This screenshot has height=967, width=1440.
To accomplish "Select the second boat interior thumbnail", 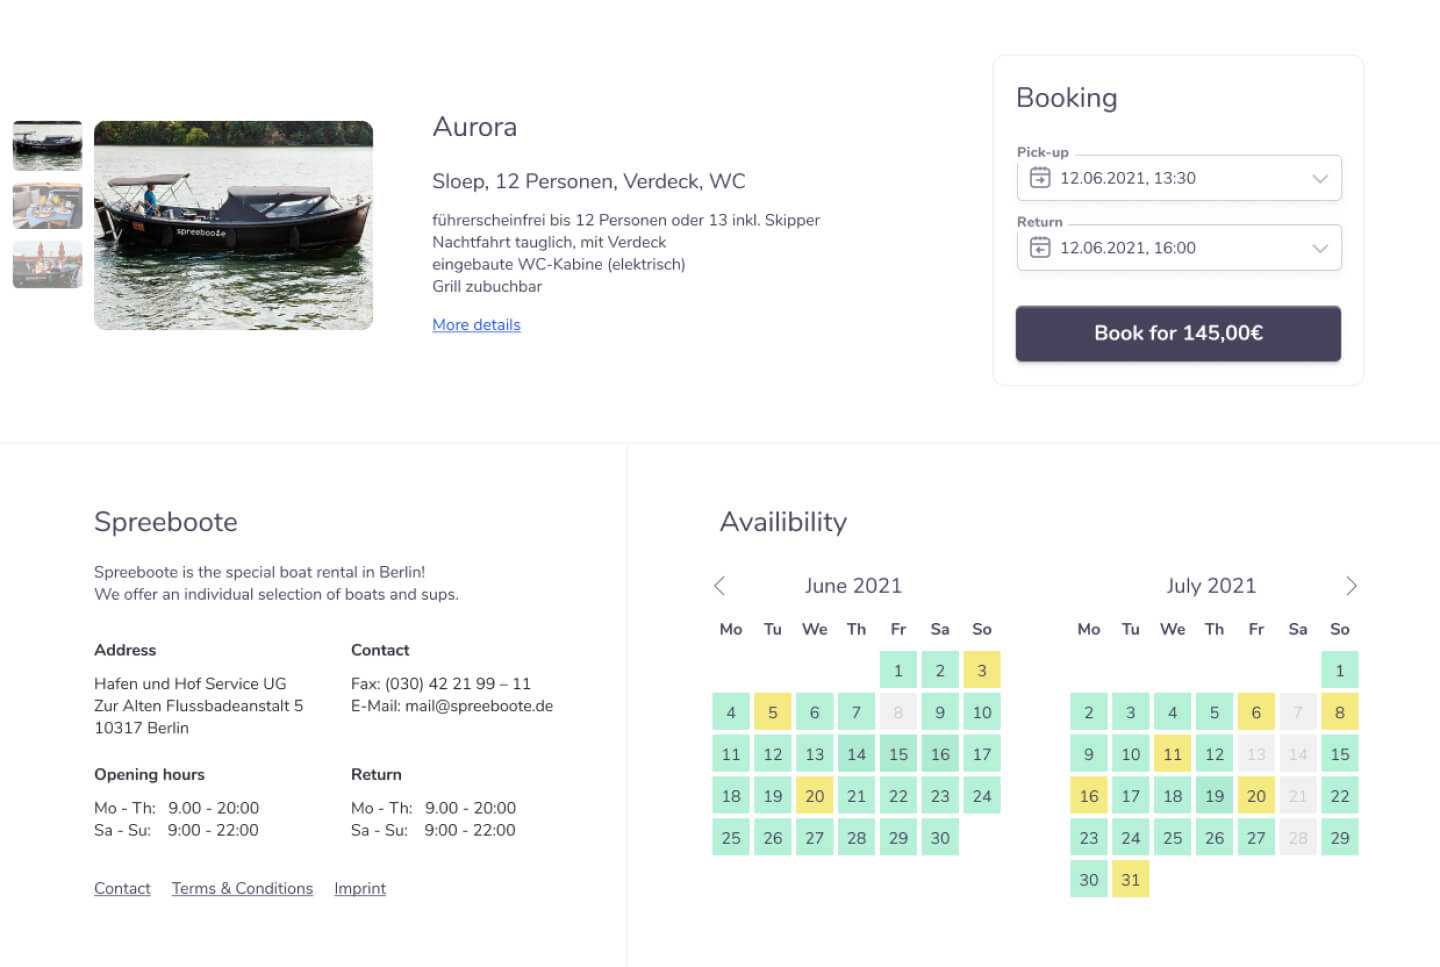I will (x=47, y=205).
